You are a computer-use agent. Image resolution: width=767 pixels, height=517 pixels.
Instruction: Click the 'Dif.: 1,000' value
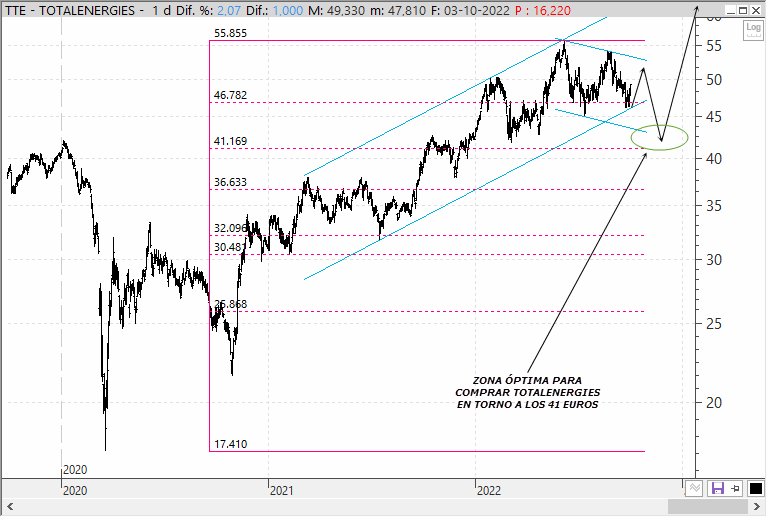click(274, 10)
